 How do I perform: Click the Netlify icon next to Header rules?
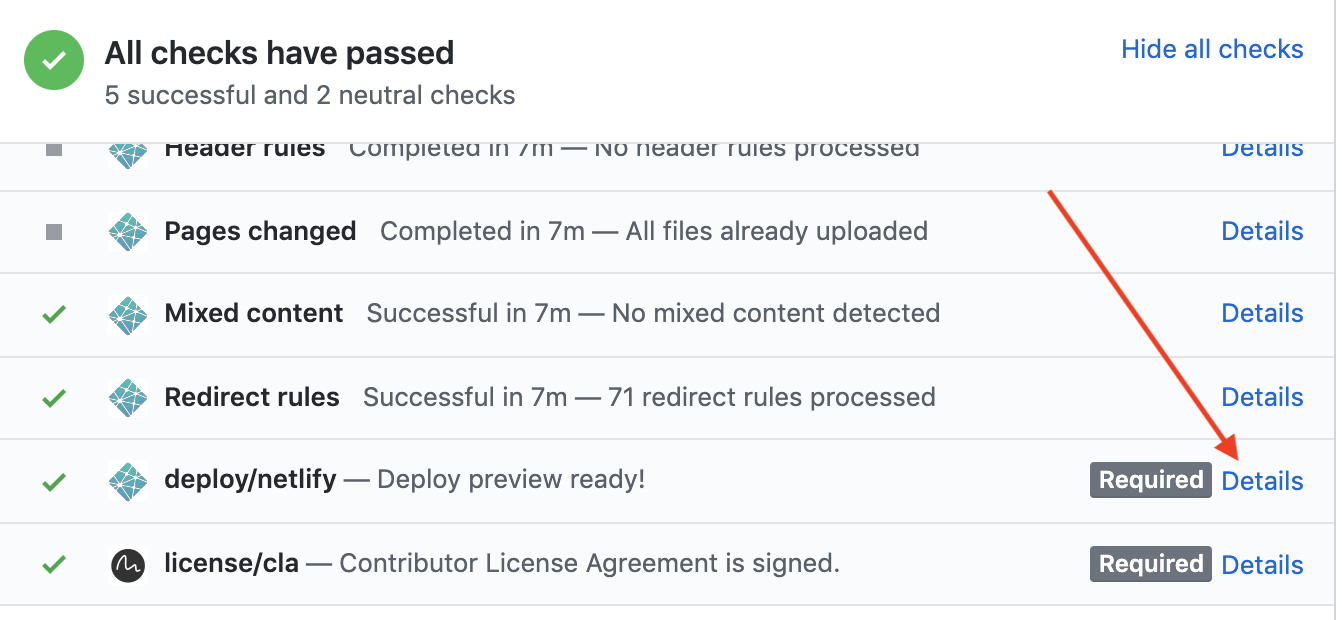[128, 154]
